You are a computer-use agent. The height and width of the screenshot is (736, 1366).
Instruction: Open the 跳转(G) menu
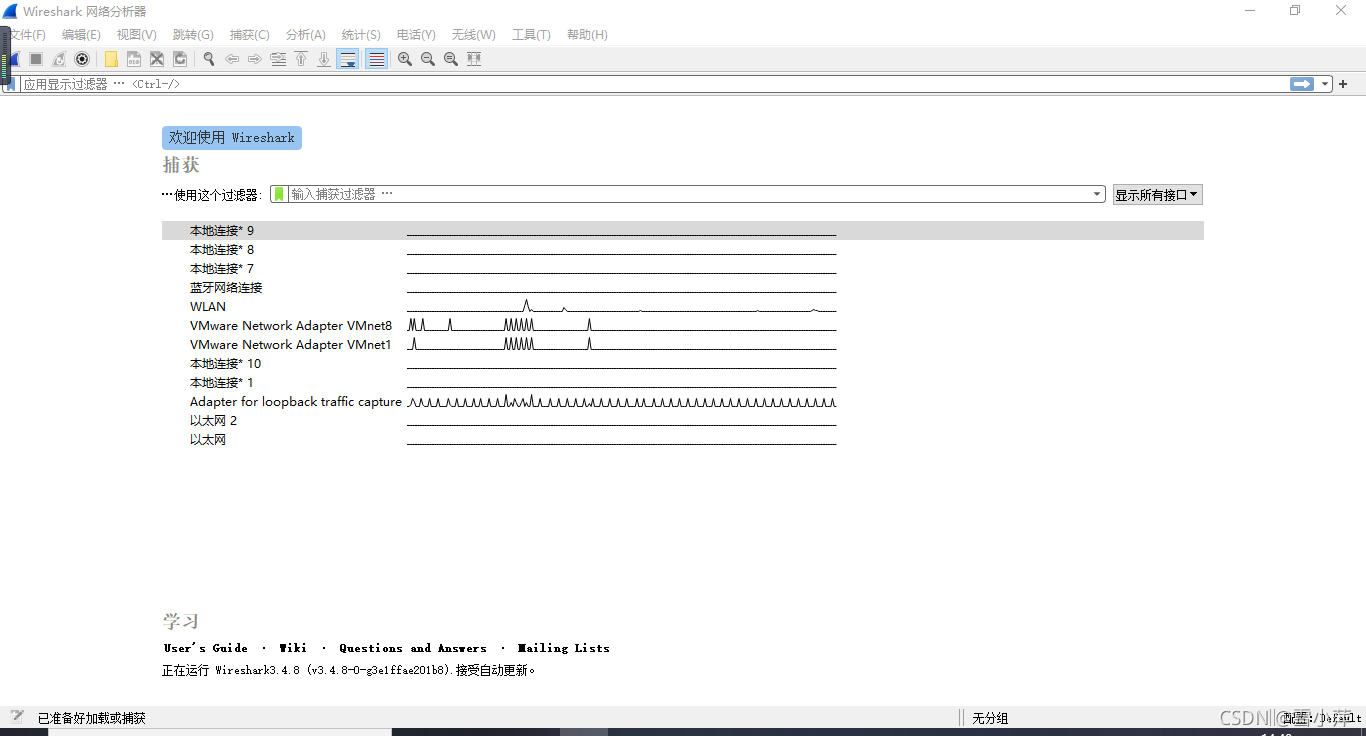[x=193, y=34]
